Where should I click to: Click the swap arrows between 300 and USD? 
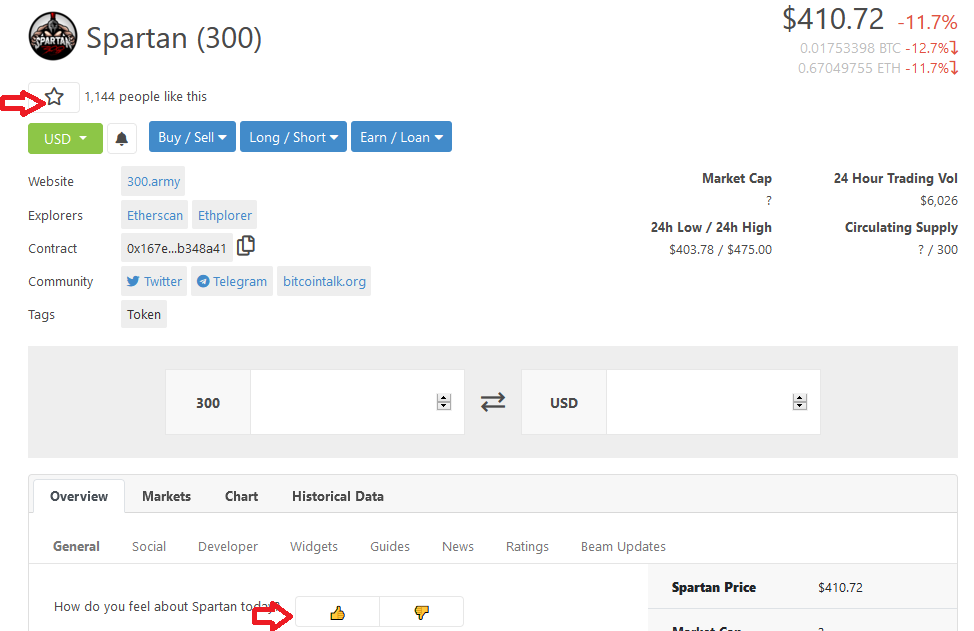(x=493, y=402)
